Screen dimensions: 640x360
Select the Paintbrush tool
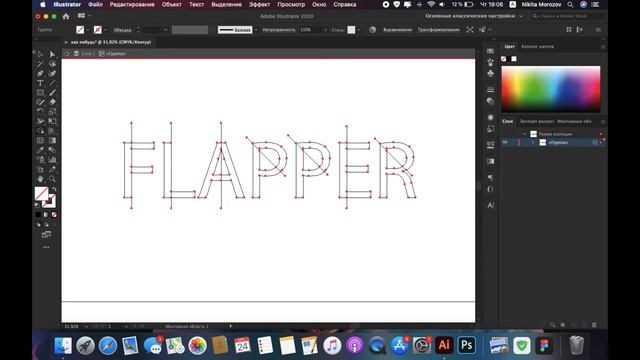(52, 93)
